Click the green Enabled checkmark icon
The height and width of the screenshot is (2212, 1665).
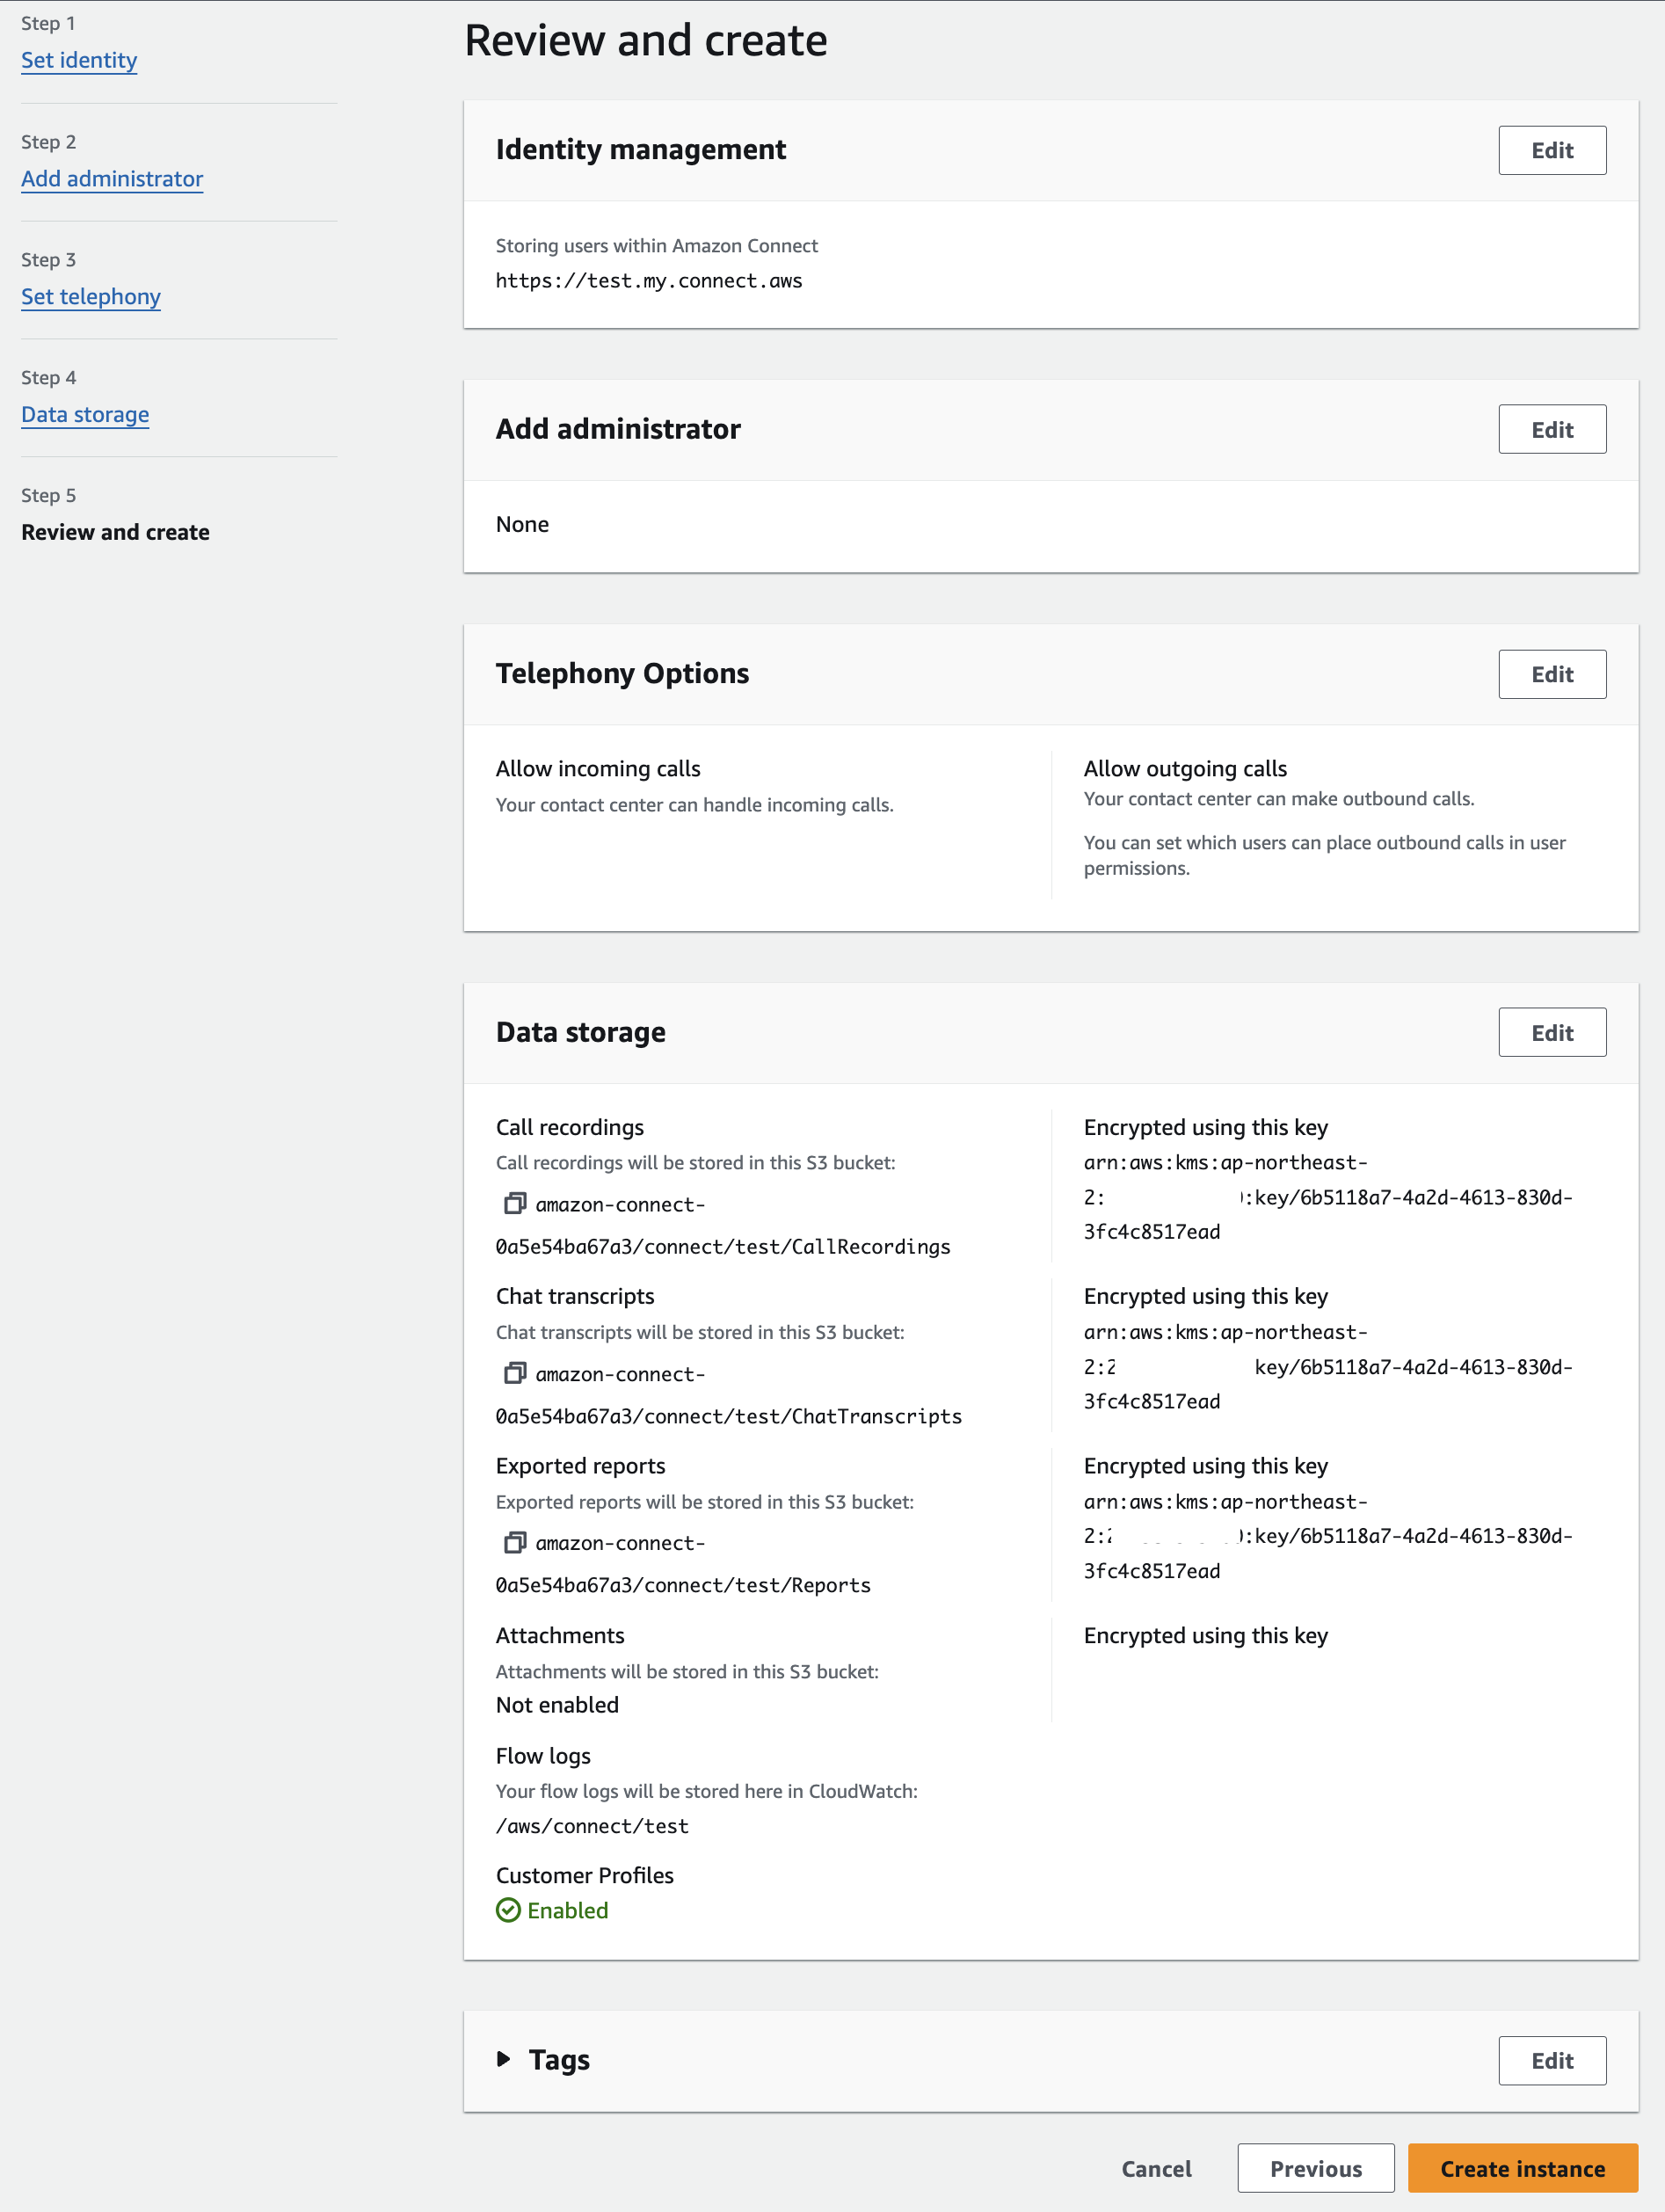point(508,1910)
